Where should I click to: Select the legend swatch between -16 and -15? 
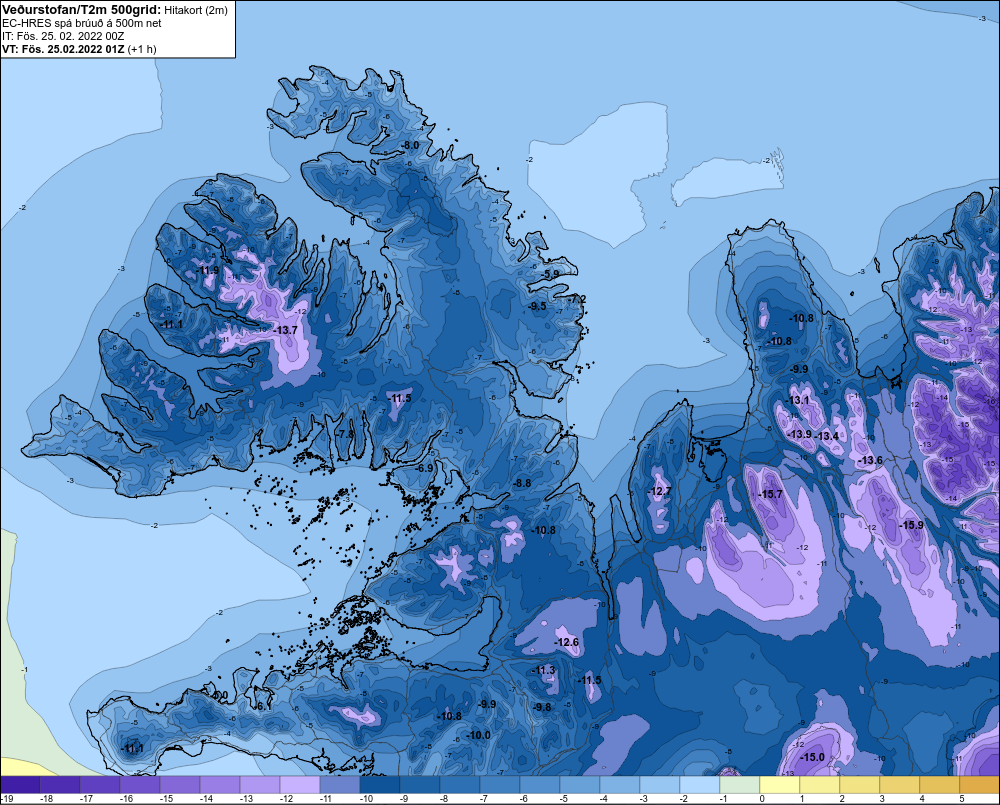coord(140,785)
